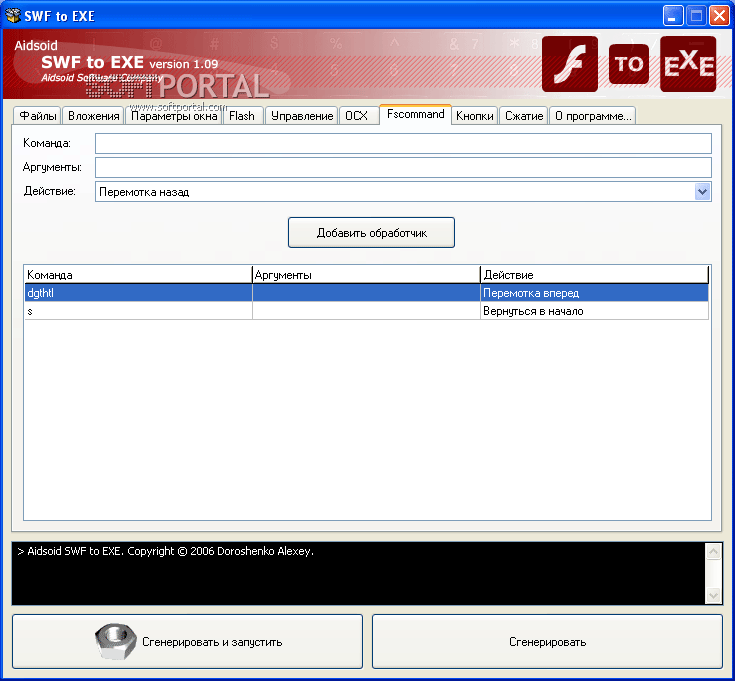Viewport: 735px width, 681px height.
Task: Click the copyright log text line
Action: coord(165,551)
